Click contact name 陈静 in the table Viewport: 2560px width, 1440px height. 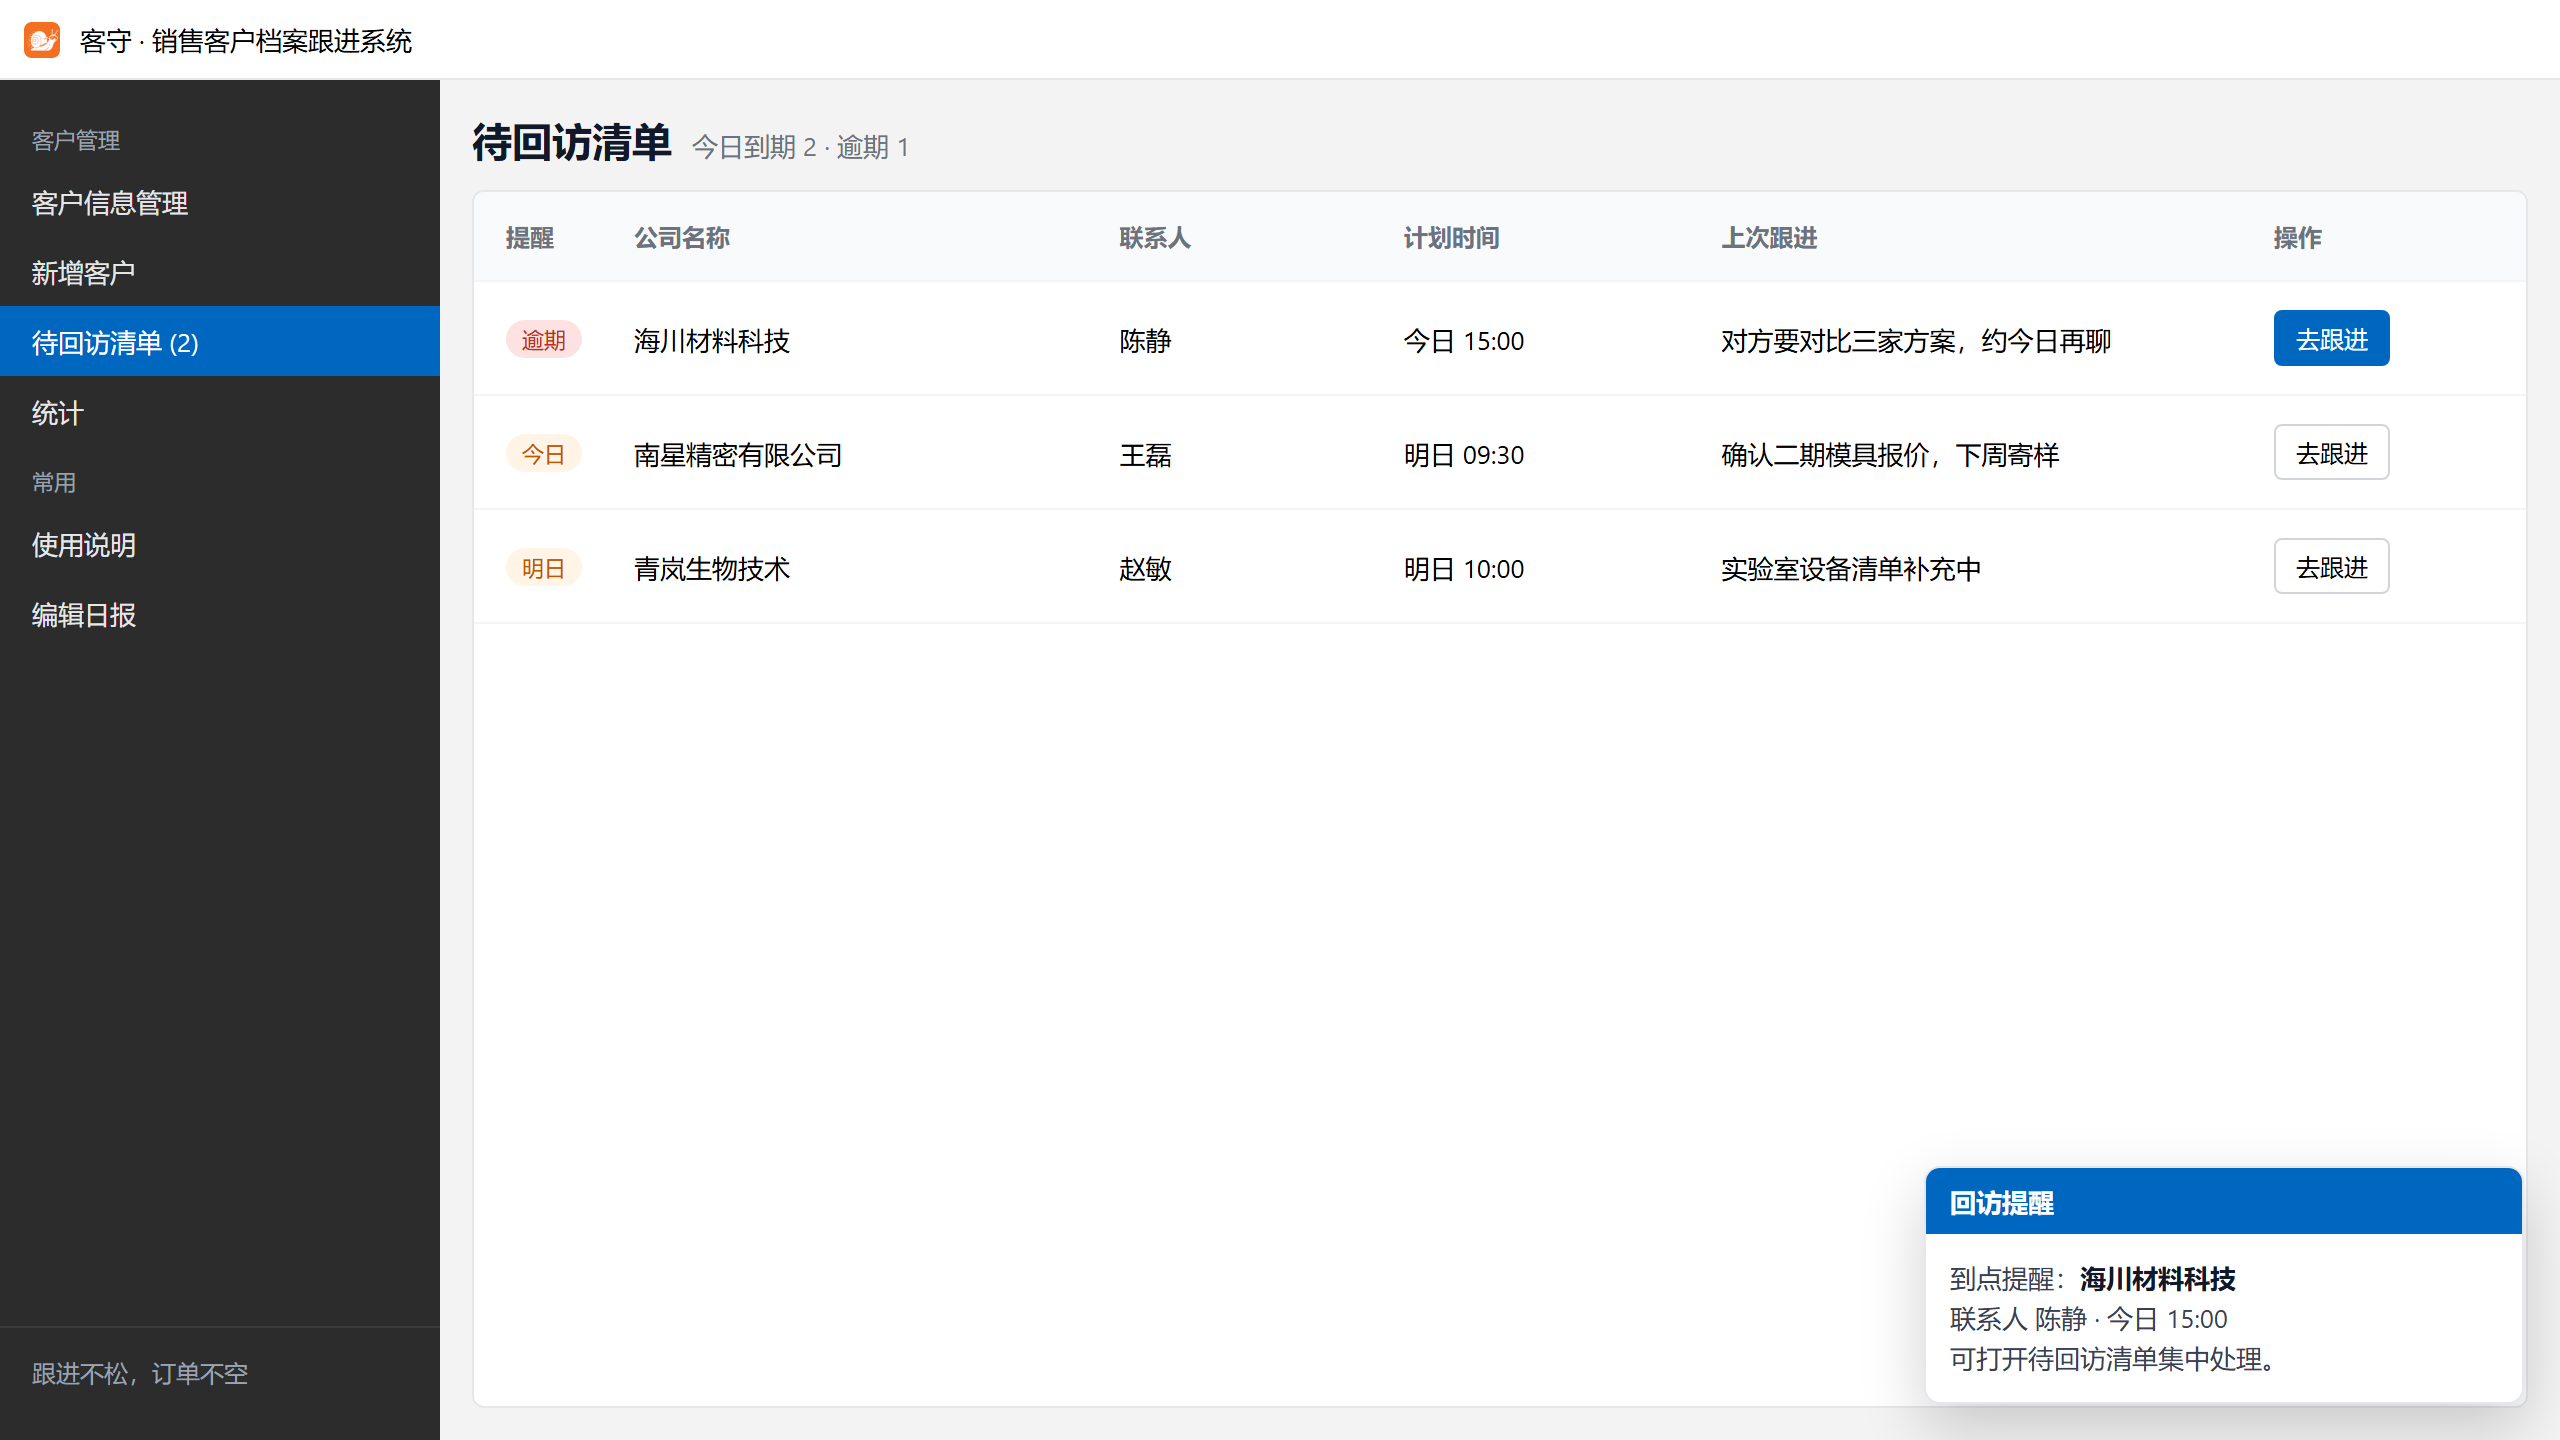tap(1145, 341)
